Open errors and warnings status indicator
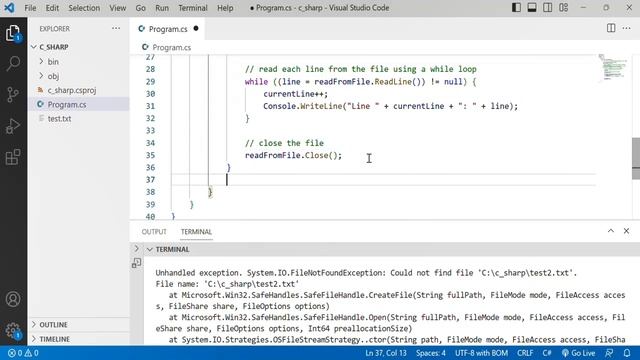The image size is (640, 360). (x=23, y=353)
